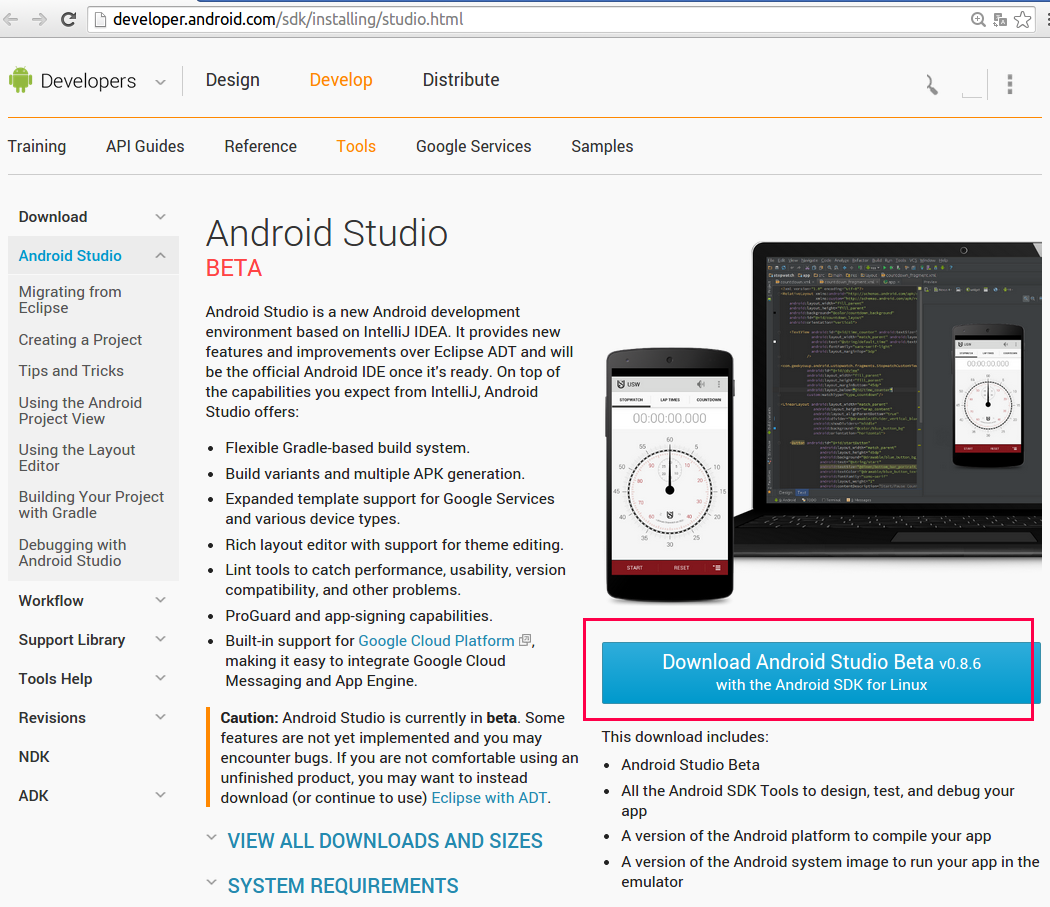The image size is (1050, 907).
Task: Collapse the Android Studio sidebar section
Action: click(160, 255)
